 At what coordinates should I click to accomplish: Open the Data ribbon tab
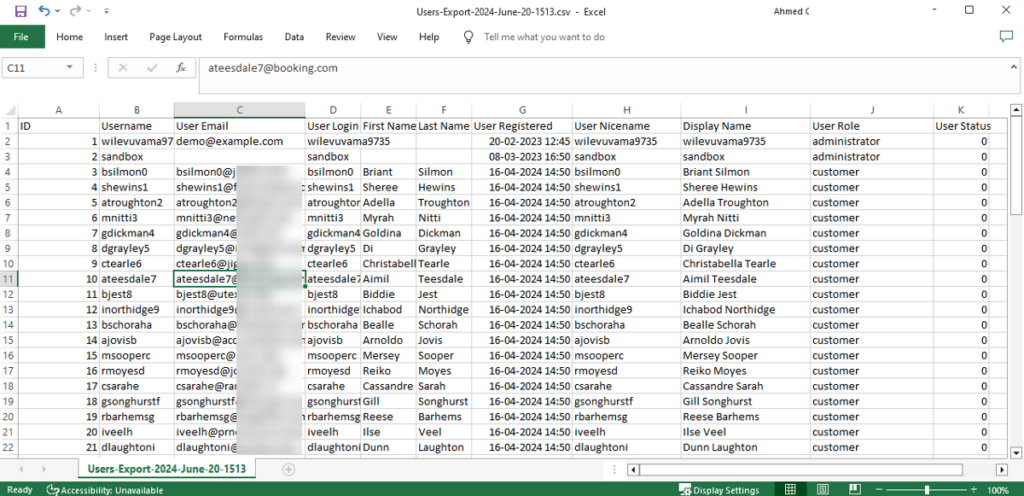point(294,37)
